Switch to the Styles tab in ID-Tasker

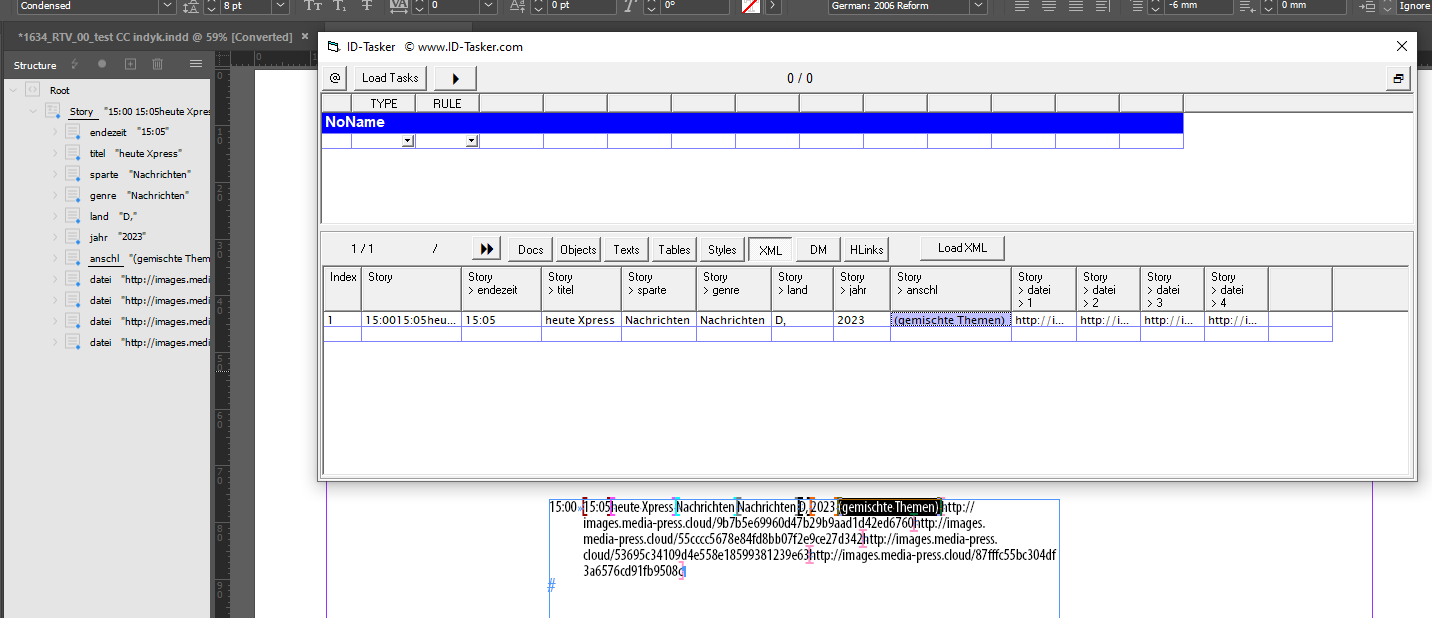point(721,249)
